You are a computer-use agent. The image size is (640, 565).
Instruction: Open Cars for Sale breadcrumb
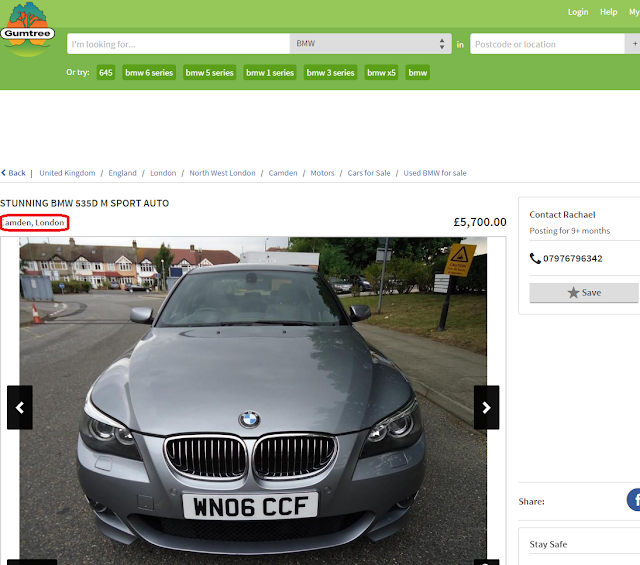tap(369, 173)
